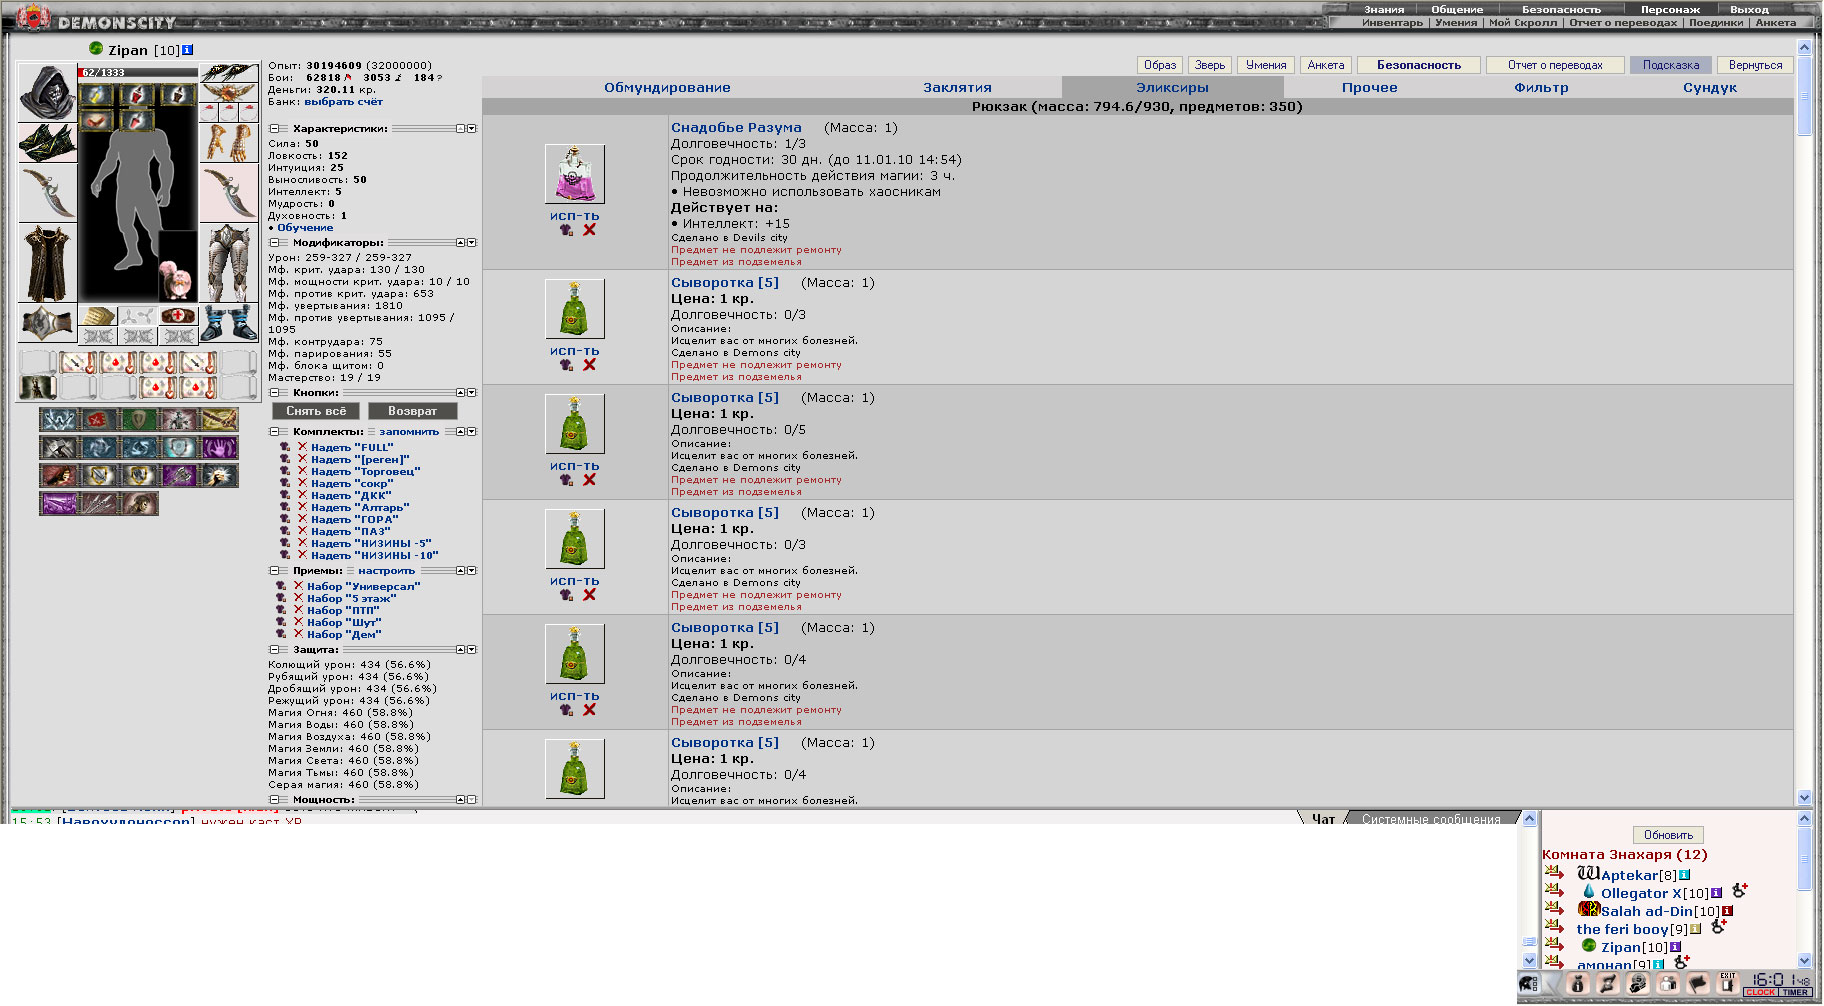This screenshot has width=1824, height=1006.
Task: Click the 62/1333 health bar
Action: [138, 73]
